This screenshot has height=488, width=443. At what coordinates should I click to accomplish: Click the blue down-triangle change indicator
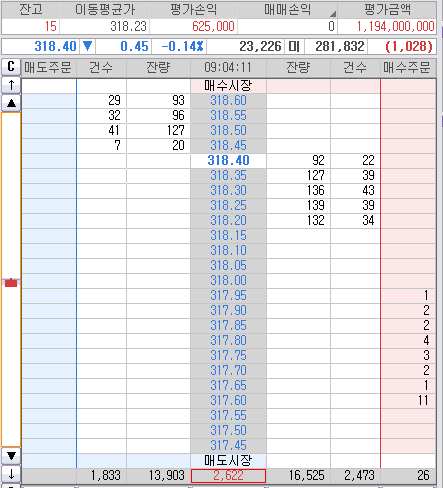point(88,46)
